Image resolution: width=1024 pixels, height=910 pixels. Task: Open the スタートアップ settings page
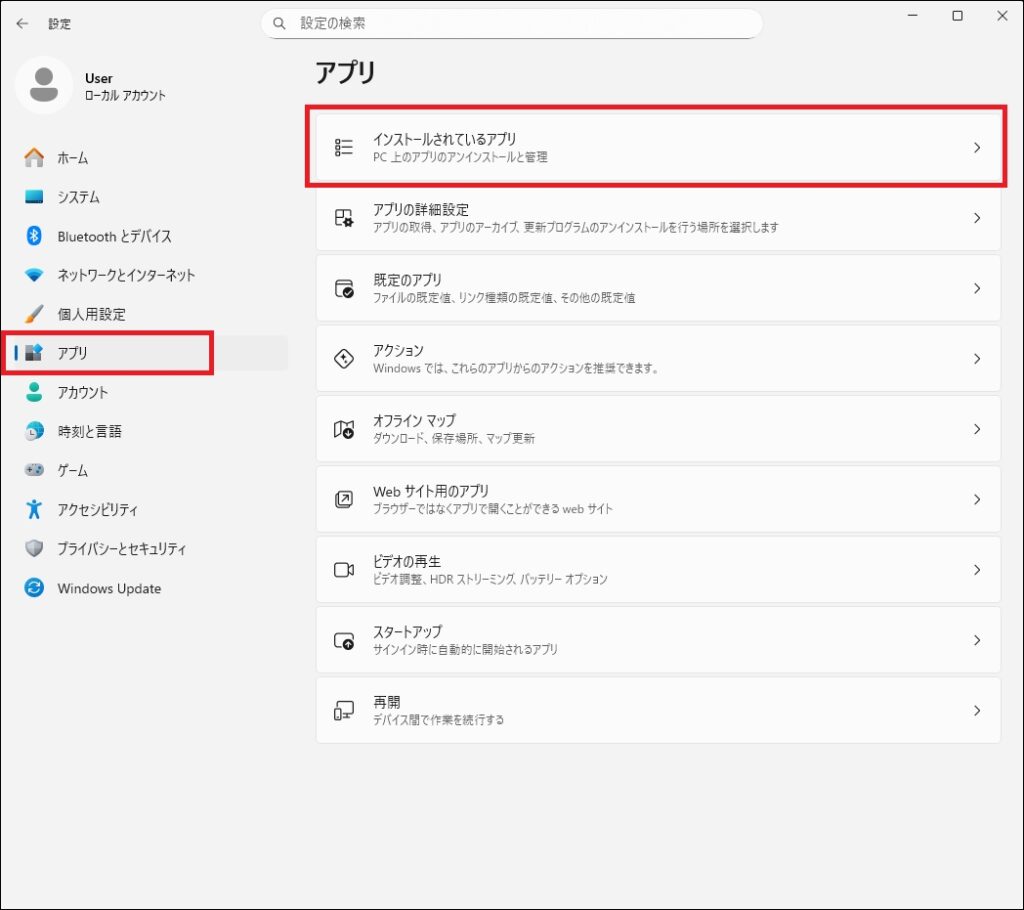(657, 639)
